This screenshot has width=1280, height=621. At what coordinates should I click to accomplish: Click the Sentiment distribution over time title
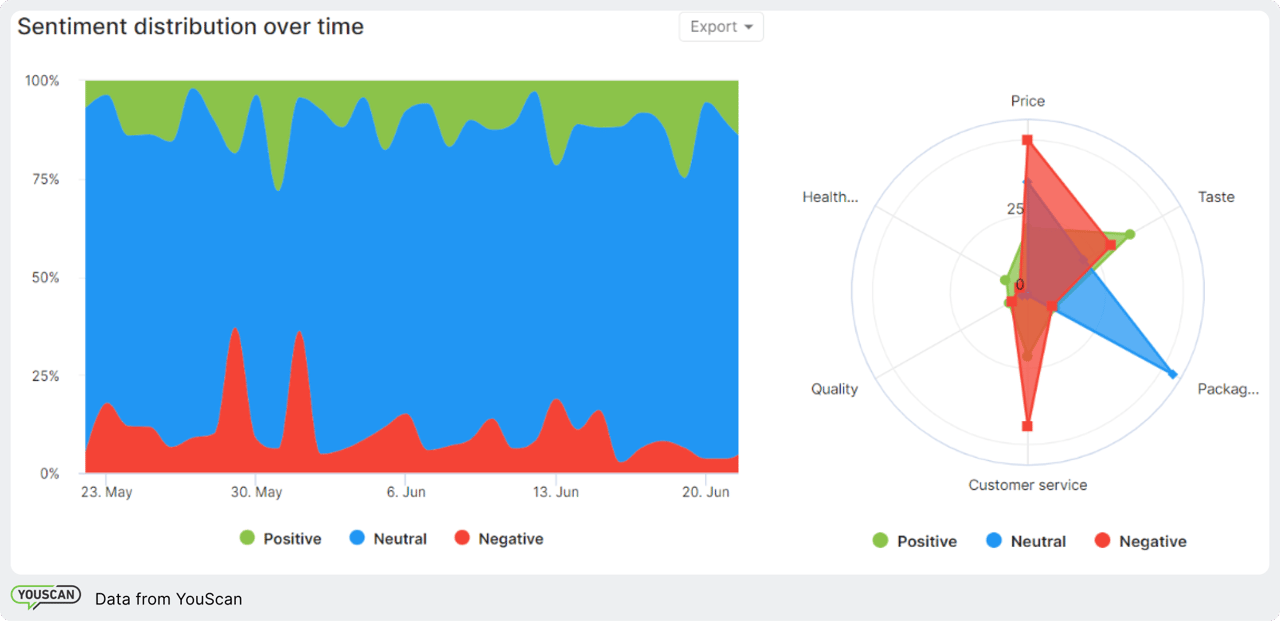(x=190, y=26)
